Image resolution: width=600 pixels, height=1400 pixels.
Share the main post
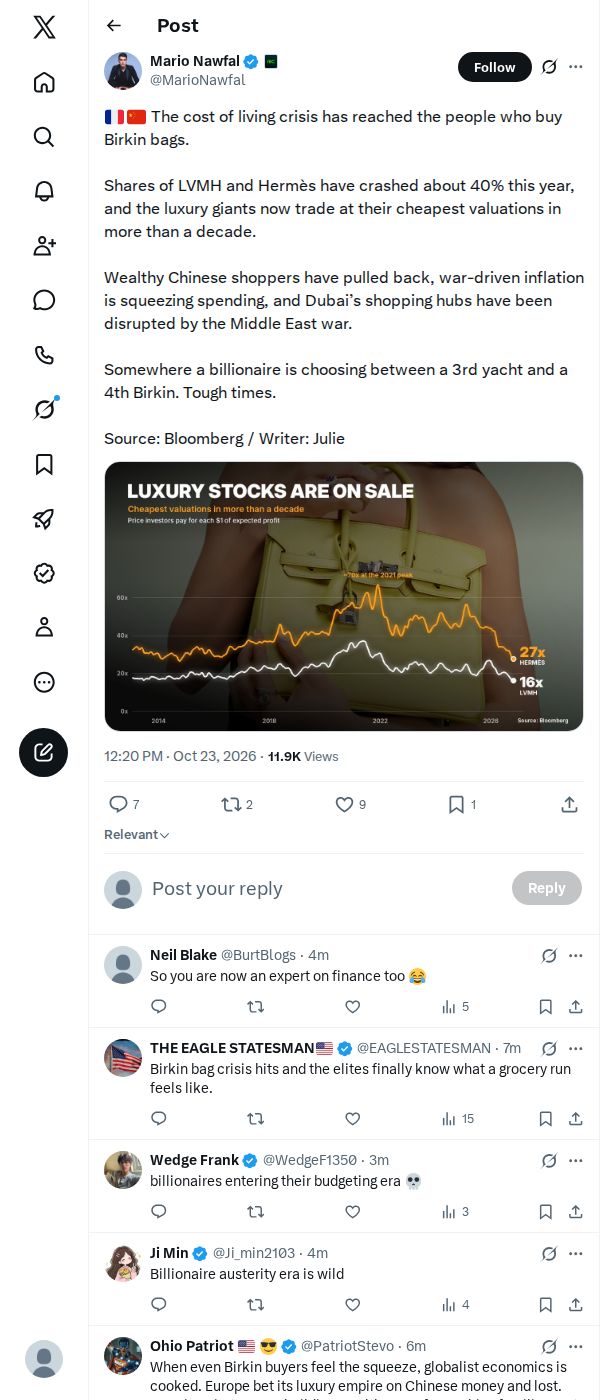pos(569,804)
